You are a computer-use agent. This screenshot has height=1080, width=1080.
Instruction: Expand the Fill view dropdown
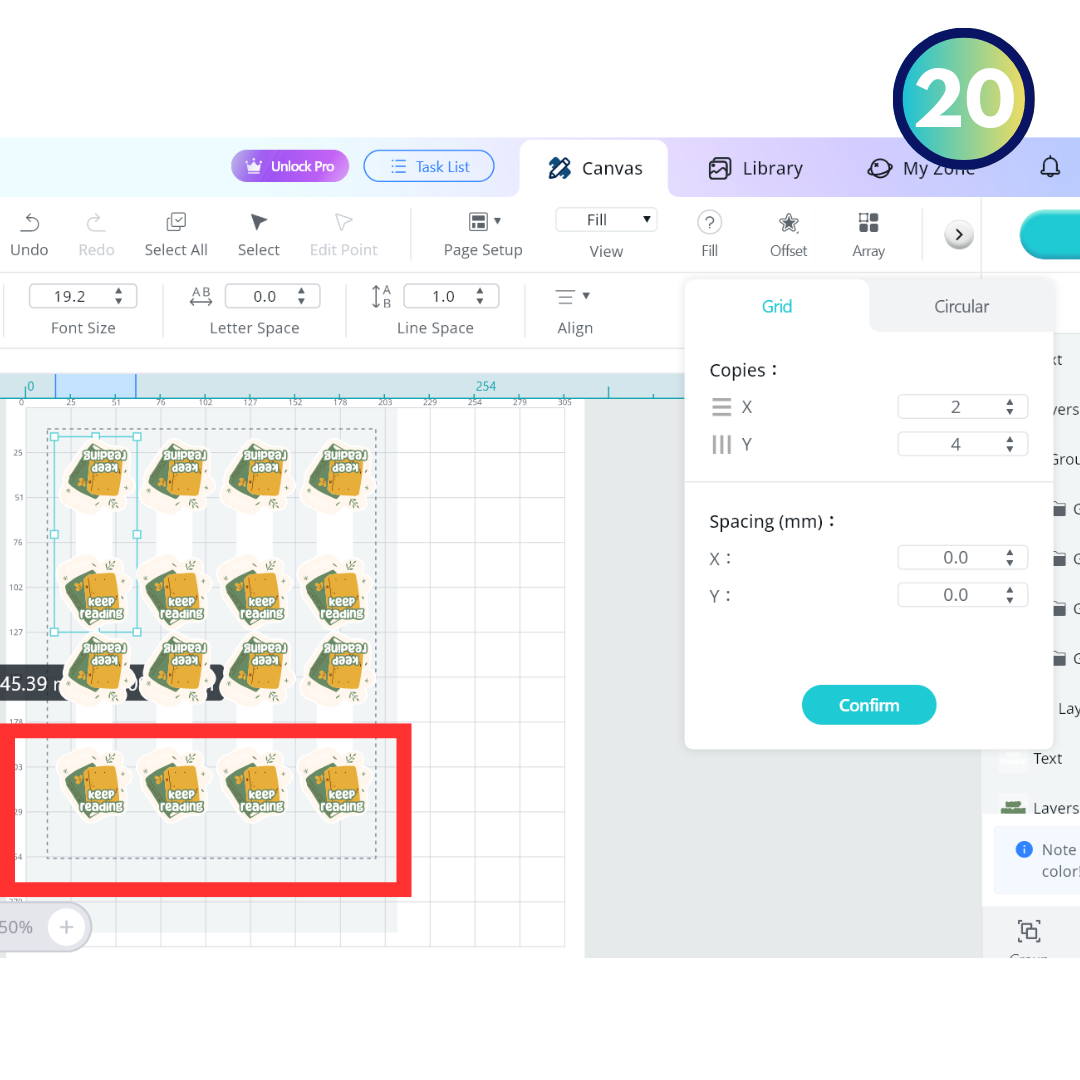click(x=606, y=220)
